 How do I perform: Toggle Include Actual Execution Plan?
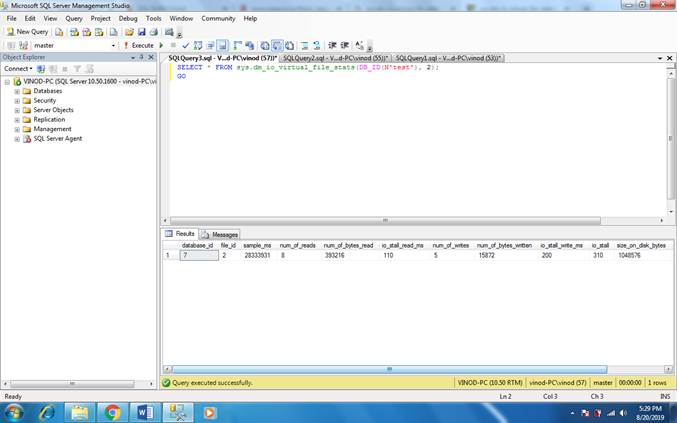(237, 45)
